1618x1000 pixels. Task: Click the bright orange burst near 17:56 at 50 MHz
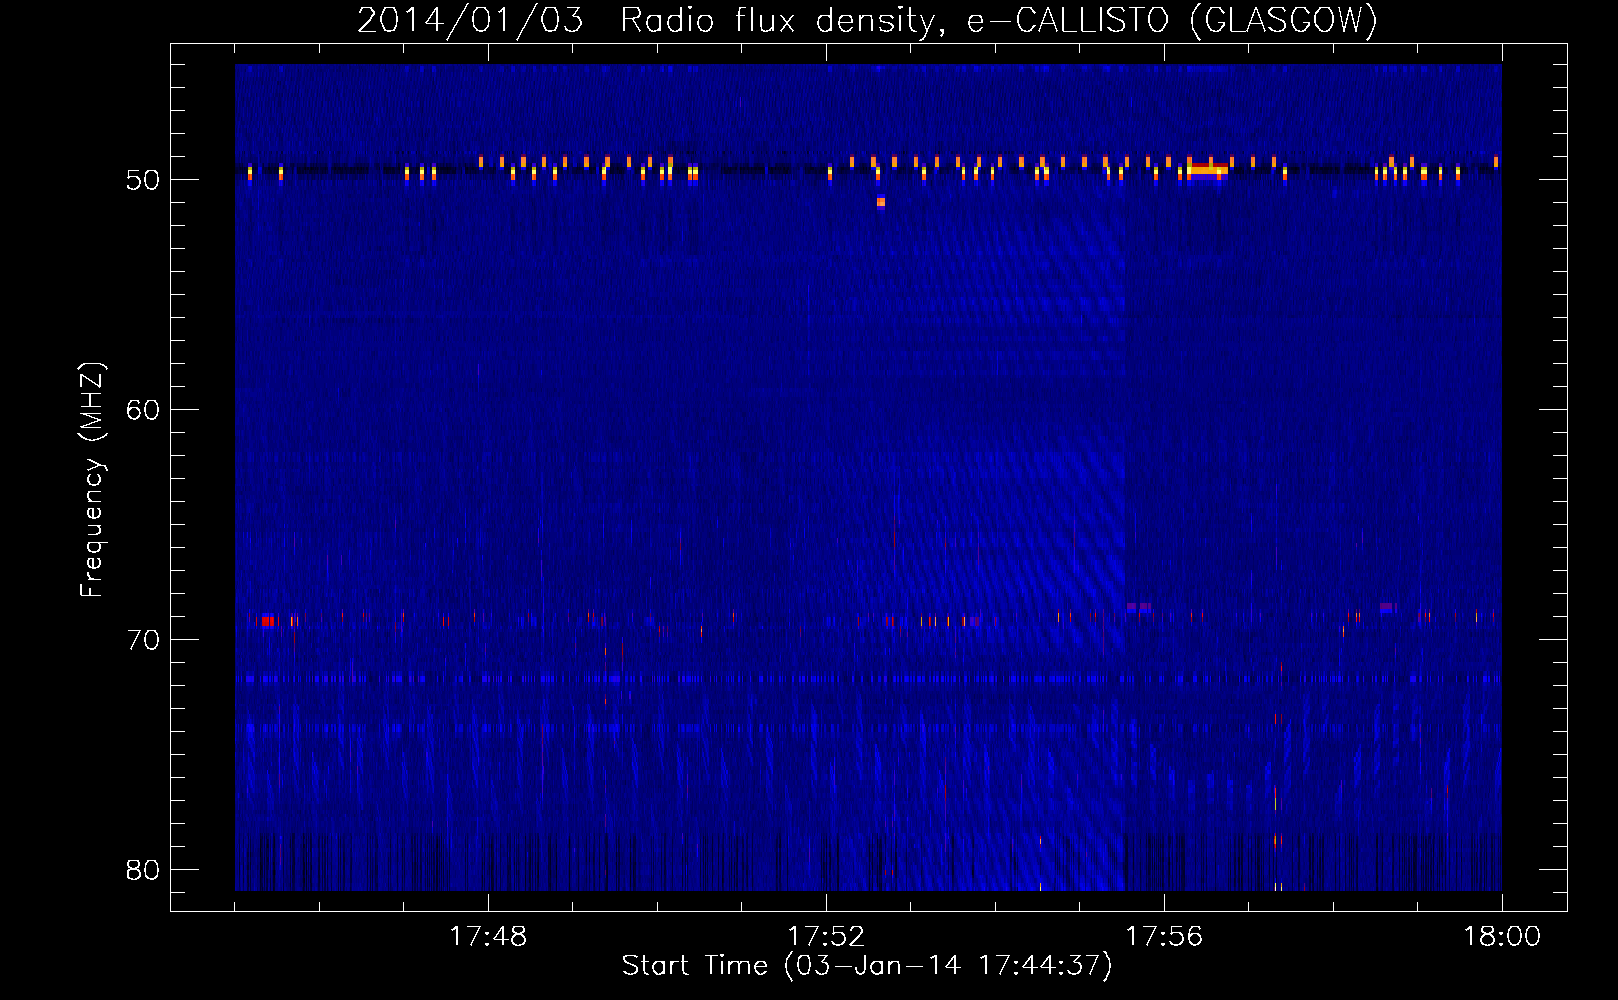tap(1207, 169)
